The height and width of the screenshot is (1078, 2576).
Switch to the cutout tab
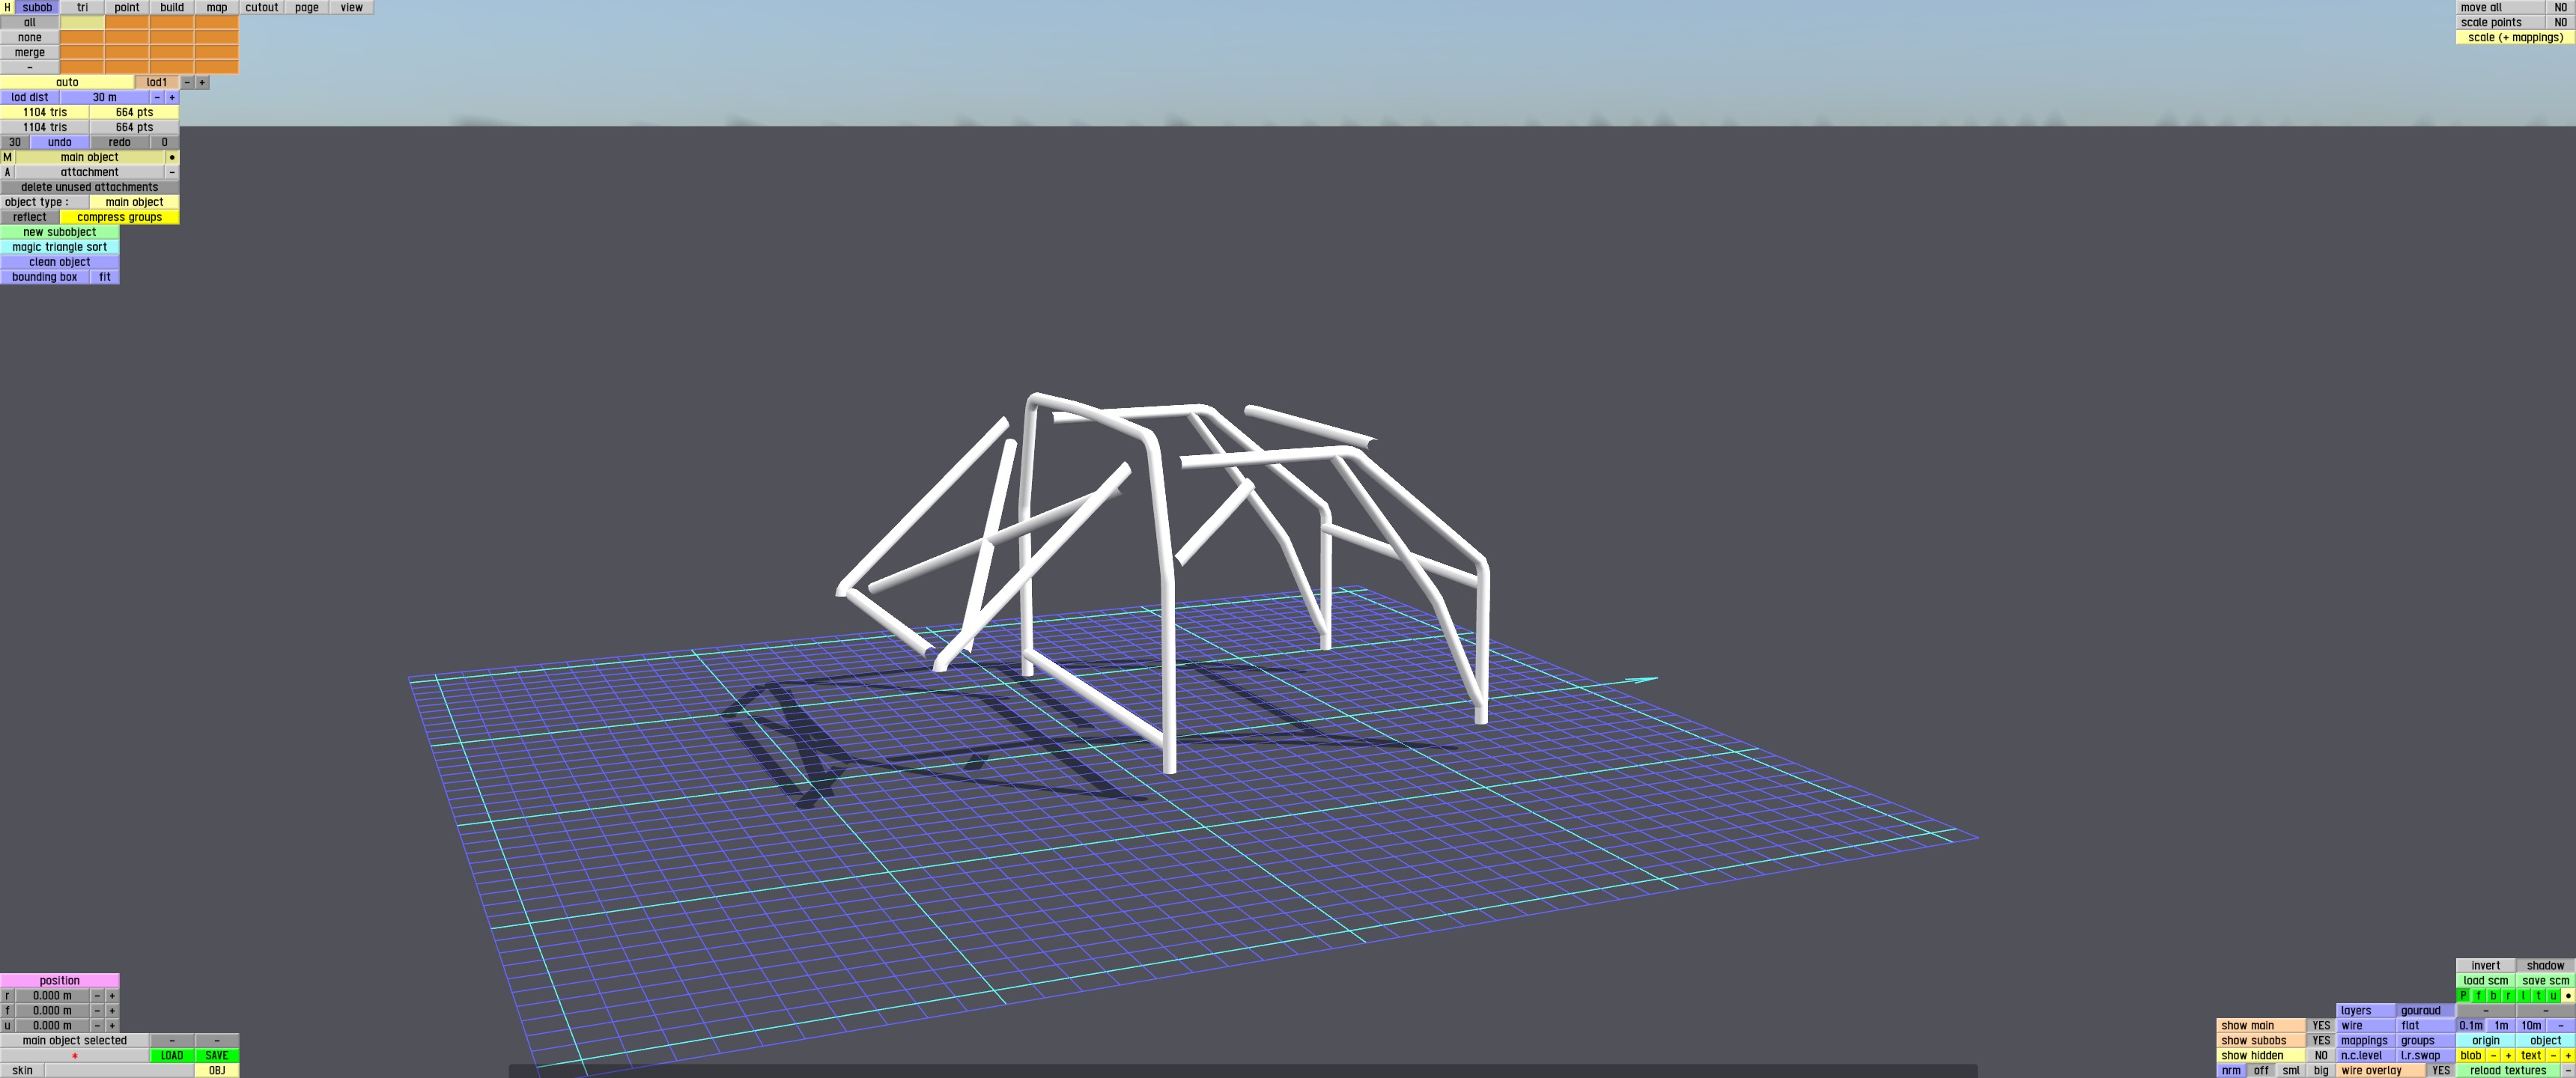(262, 7)
